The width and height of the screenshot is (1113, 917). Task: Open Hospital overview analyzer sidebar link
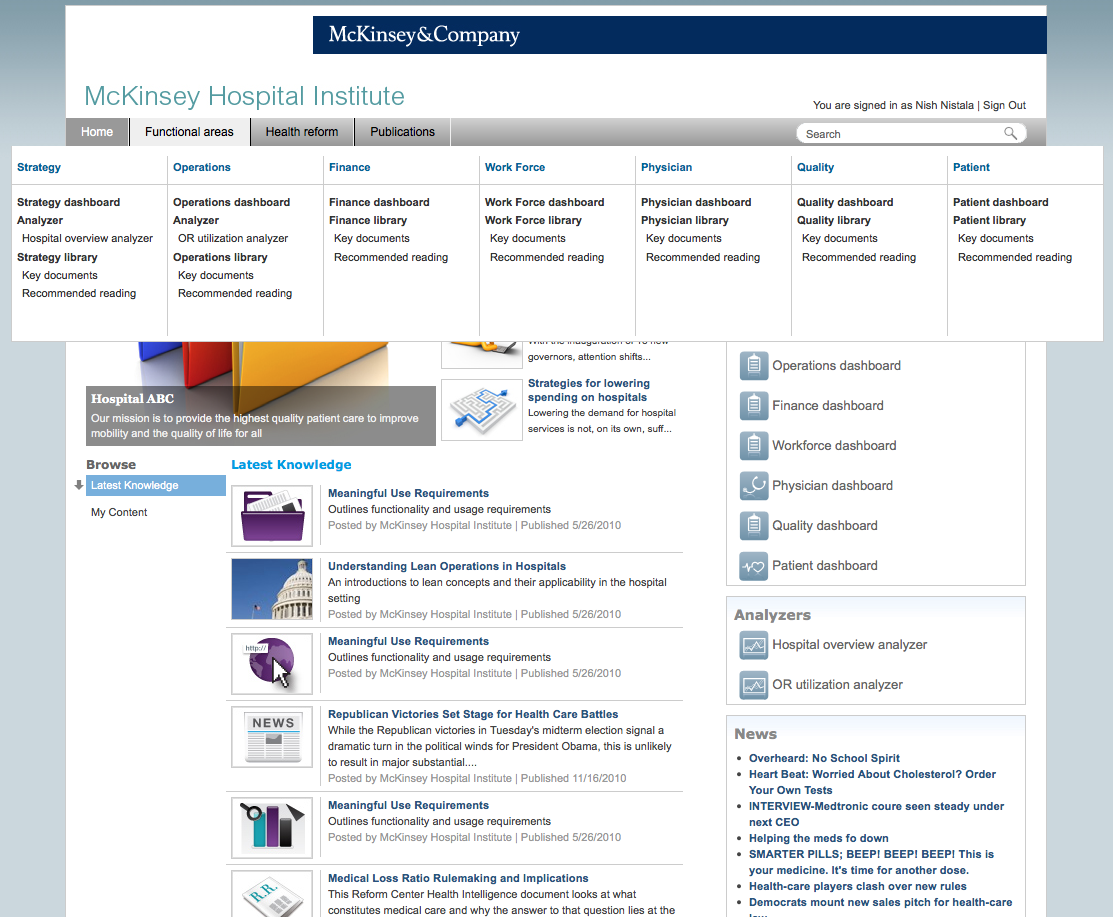[850, 644]
